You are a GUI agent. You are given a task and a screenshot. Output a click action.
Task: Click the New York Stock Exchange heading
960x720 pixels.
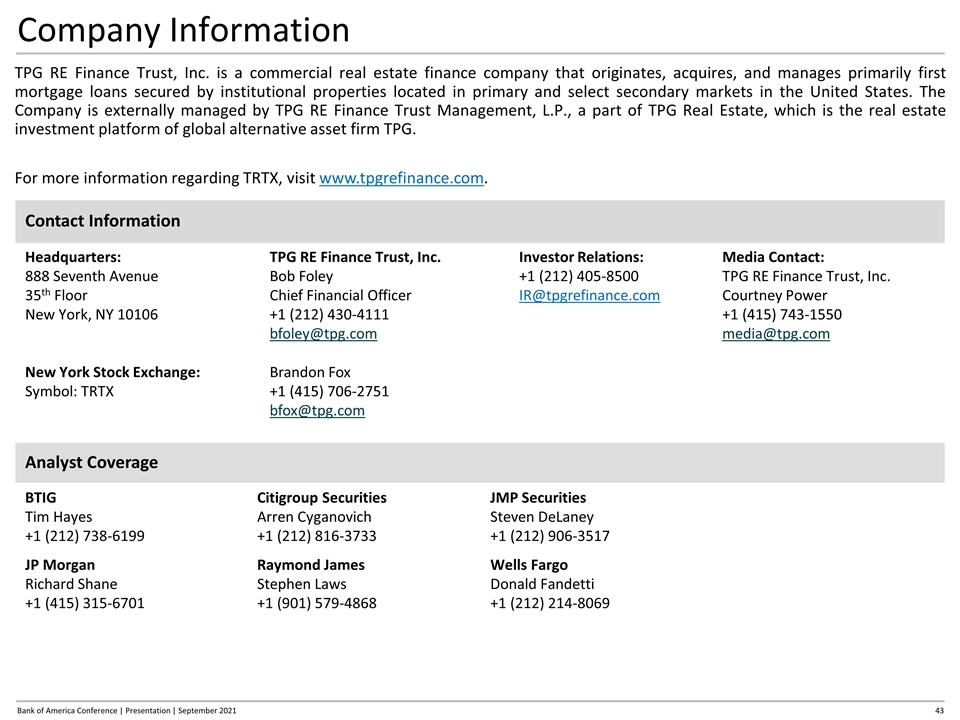click(x=112, y=373)
